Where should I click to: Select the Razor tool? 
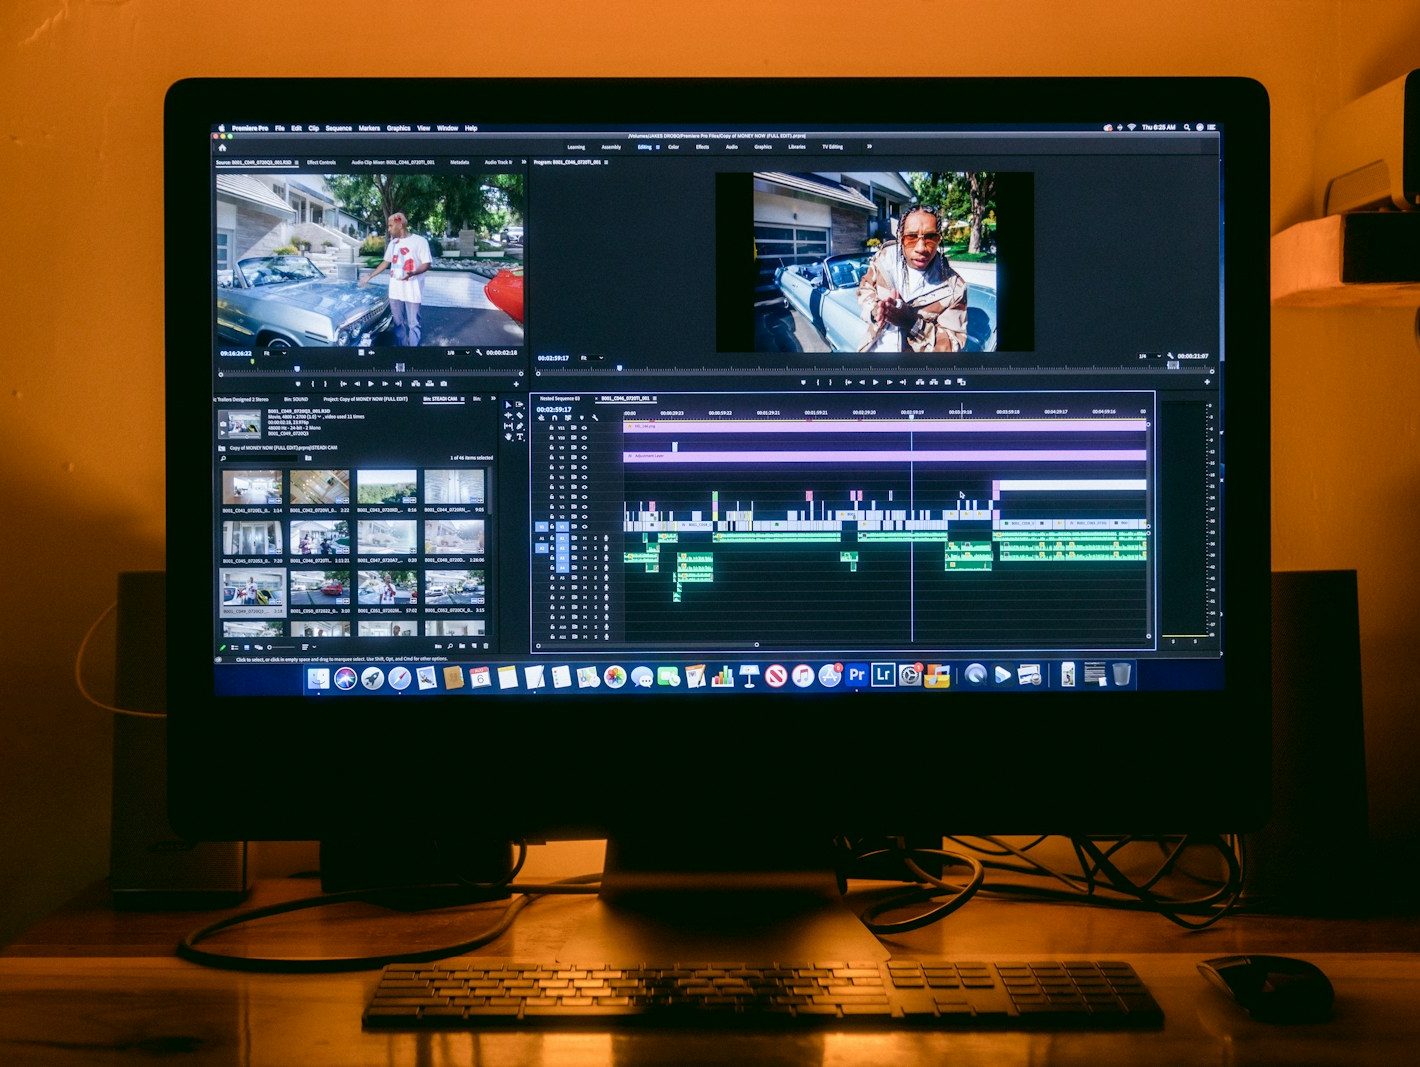tap(520, 416)
